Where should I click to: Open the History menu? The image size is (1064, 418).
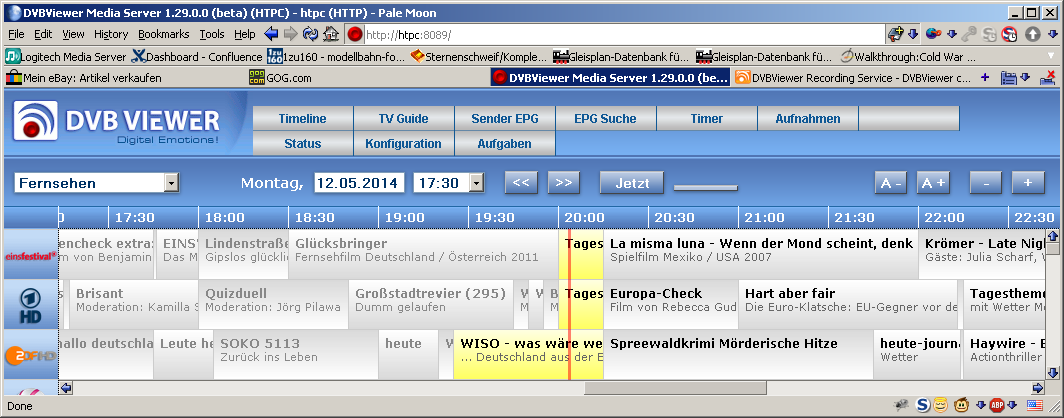click(111, 34)
